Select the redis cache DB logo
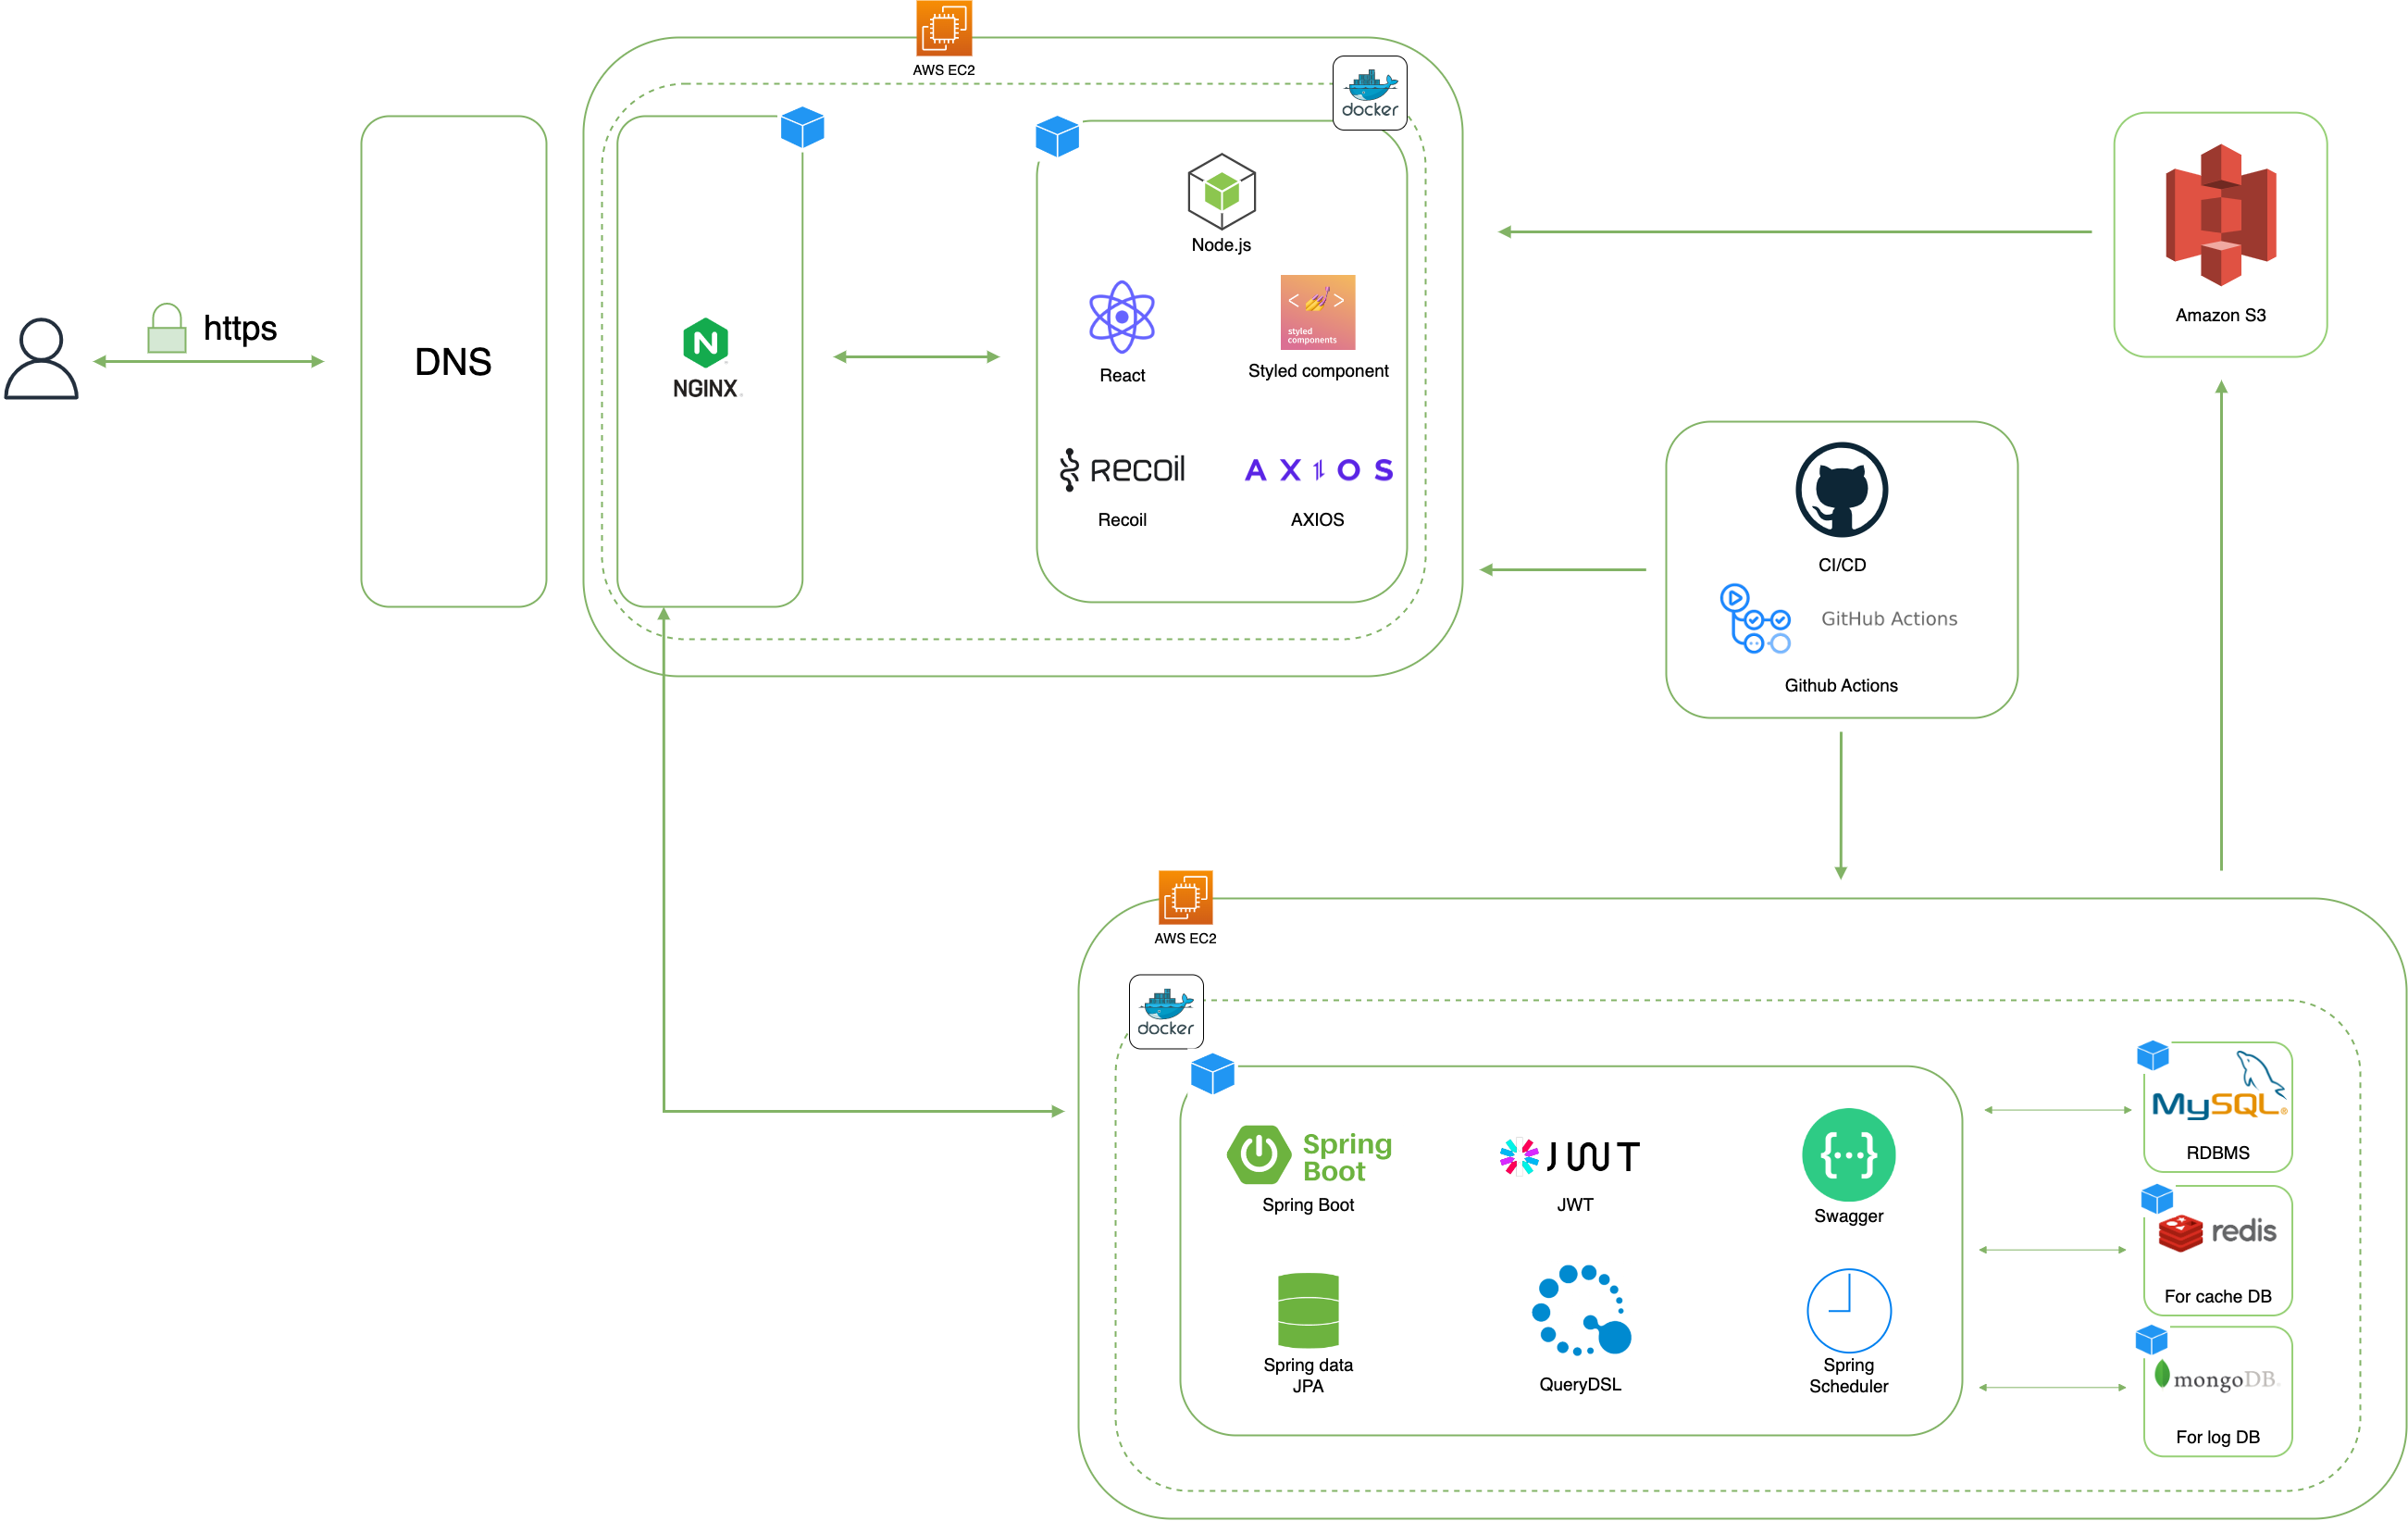The height and width of the screenshot is (1521, 2408). click(2217, 1232)
